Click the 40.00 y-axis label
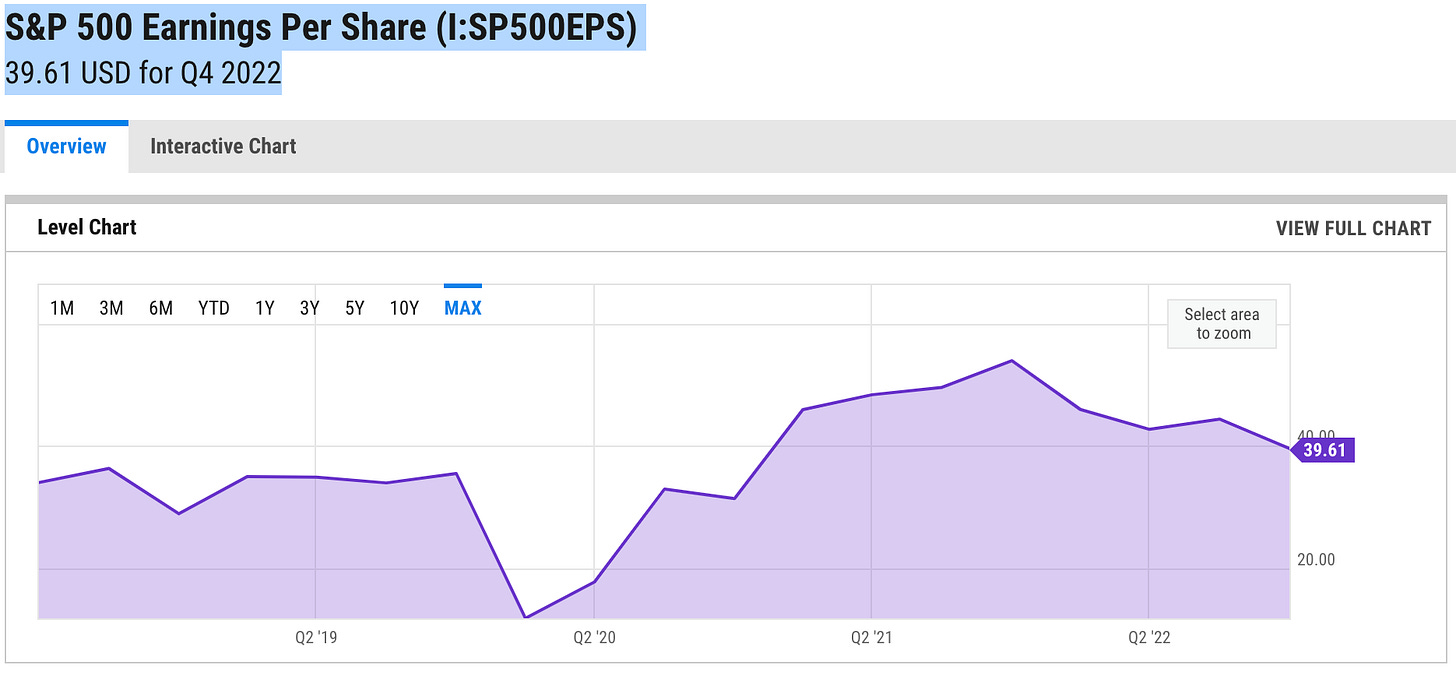Screen dimensions: 1456x690 coord(1316,435)
